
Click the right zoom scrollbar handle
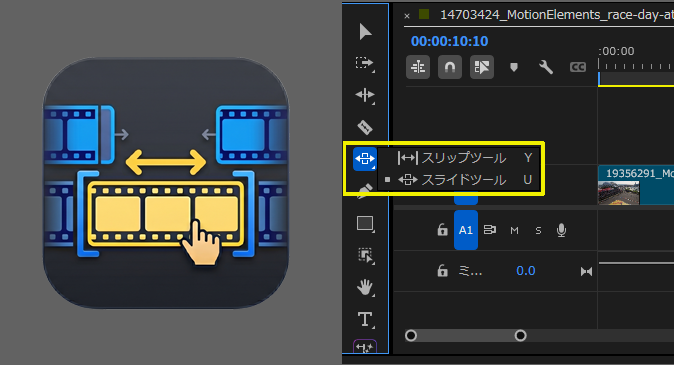(521, 335)
